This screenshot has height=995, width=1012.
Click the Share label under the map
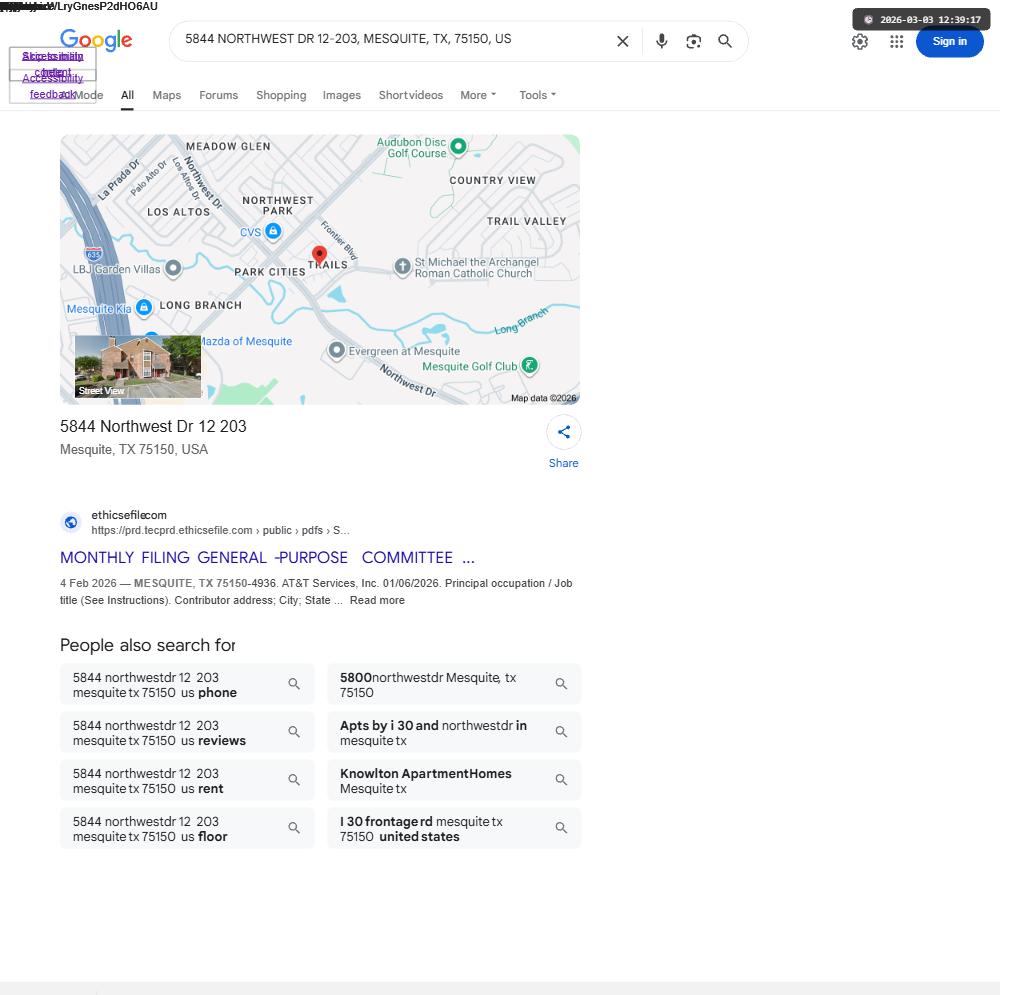tap(563, 463)
